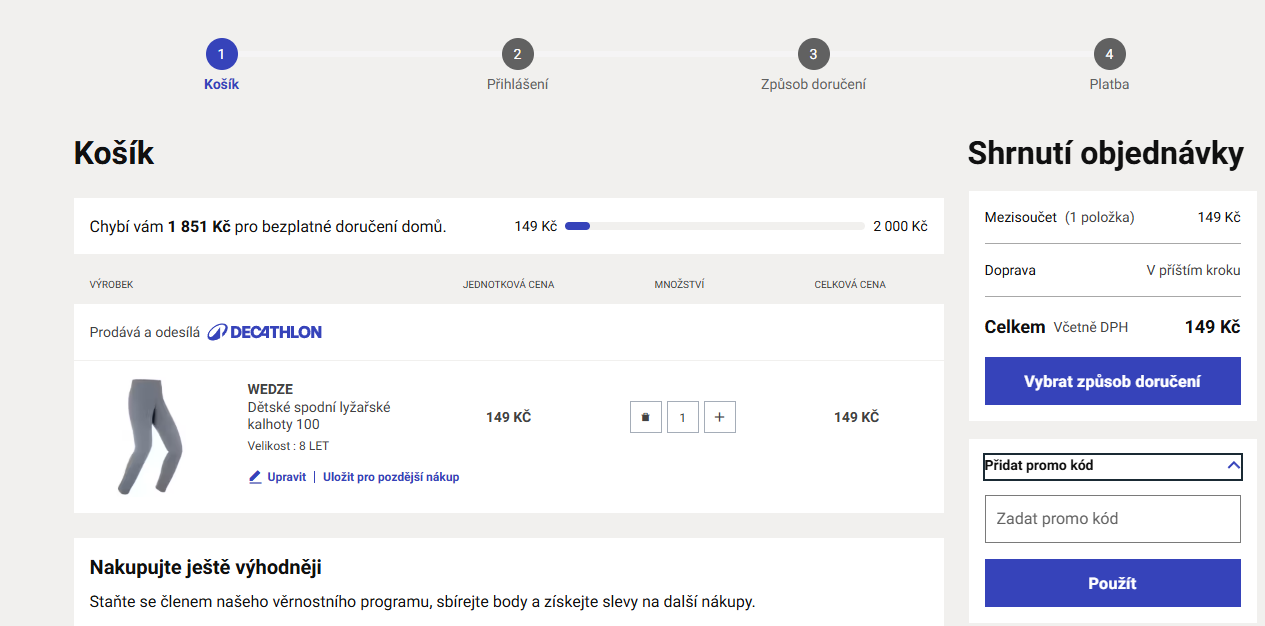This screenshot has height=626, width=1265.
Task: Click the free delivery progress bar
Action: click(714, 226)
